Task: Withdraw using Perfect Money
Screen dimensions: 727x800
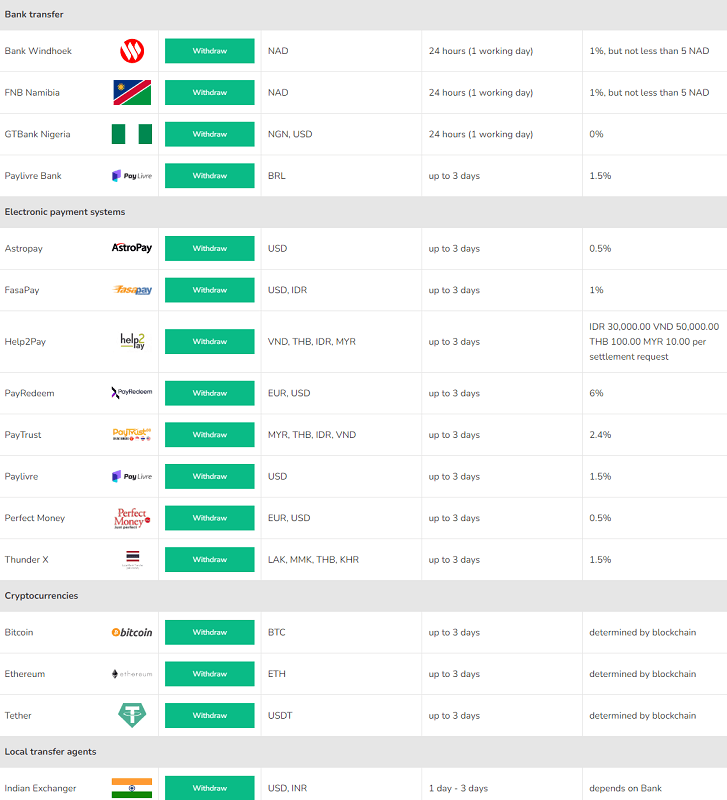Action: click(210, 518)
